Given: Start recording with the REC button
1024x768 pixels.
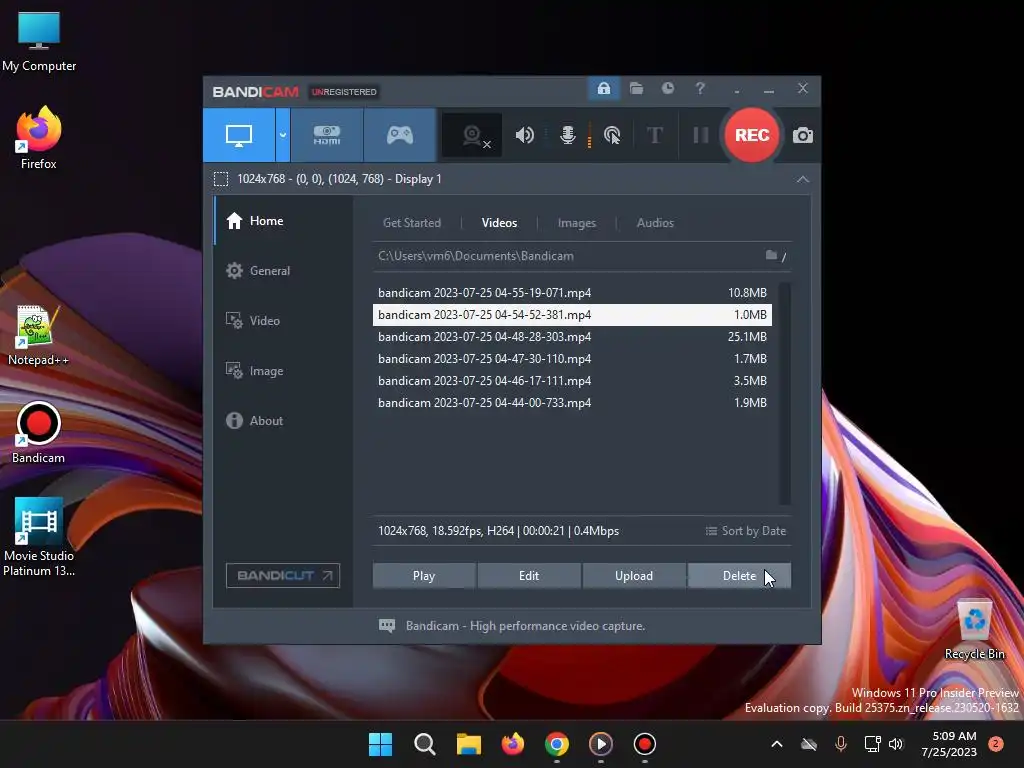Looking at the screenshot, I should tap(752, 135).
